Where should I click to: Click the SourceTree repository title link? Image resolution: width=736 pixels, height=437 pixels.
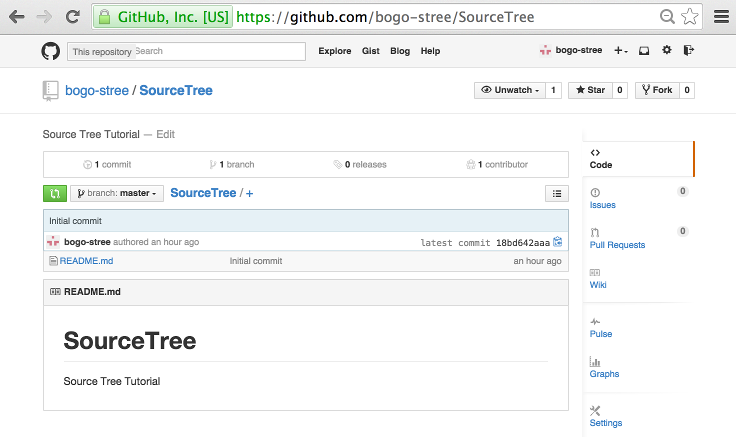coord(176,91)
